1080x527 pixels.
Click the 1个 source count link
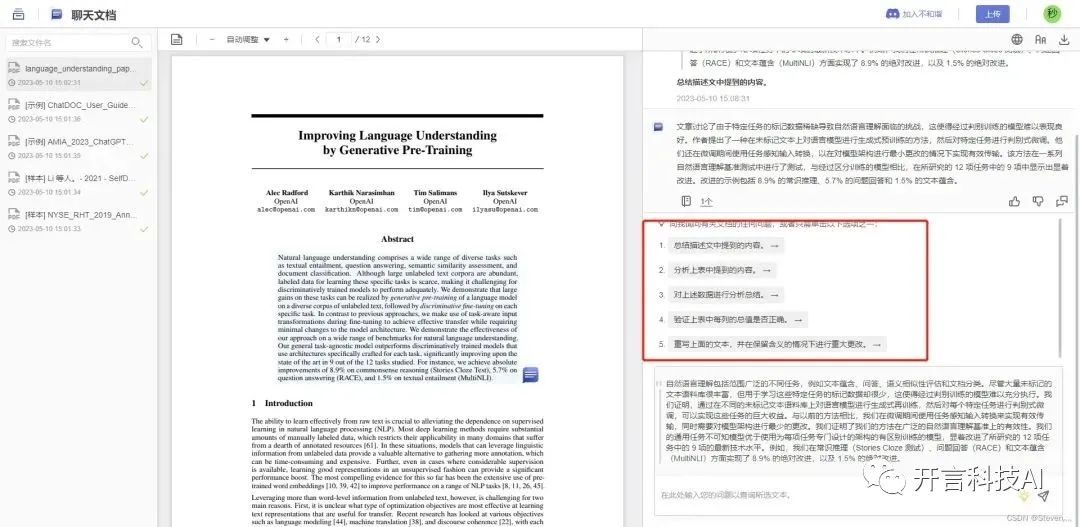click(706, 202)
